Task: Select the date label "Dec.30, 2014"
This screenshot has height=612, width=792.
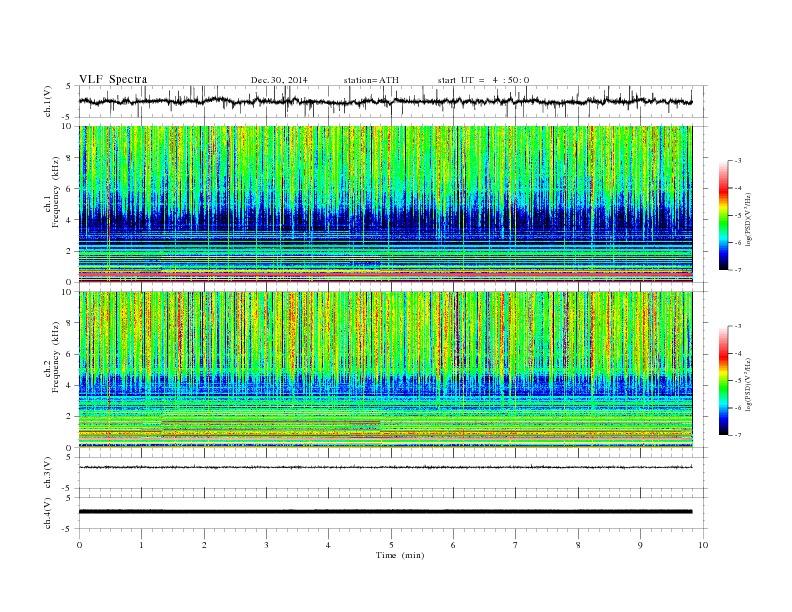Action: (279, 80)
